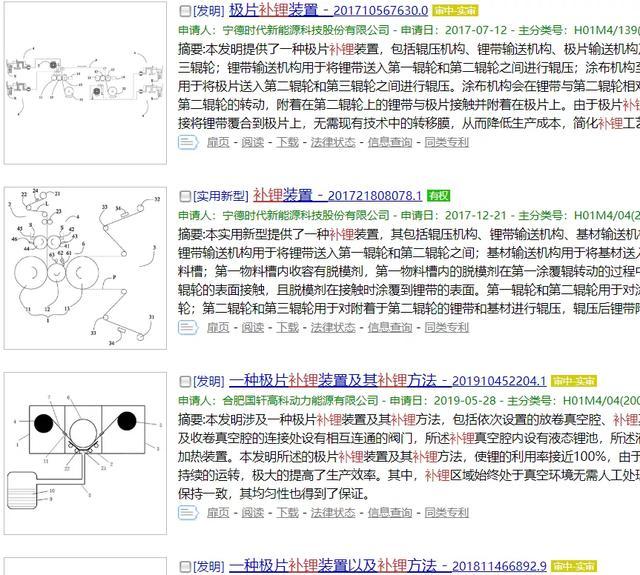Open the drawing thumbnail of patent 201910452204.1
The width and height of the screenshot is (640, 575).
pos(85,453)
